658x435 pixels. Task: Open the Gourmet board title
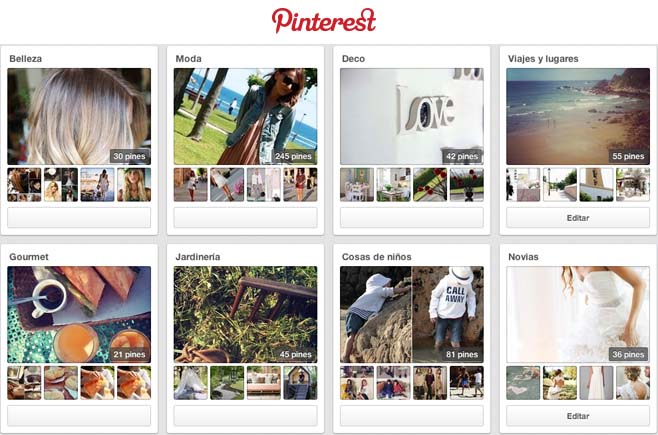tap(29, 257)
